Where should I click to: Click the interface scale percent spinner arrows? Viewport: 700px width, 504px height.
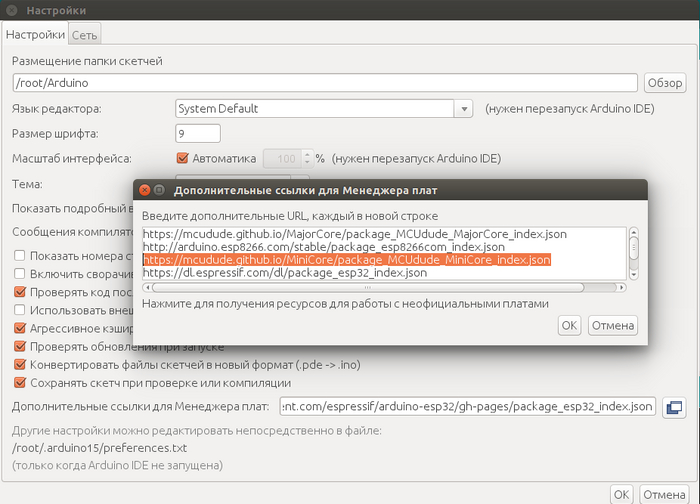pos(307,158)
